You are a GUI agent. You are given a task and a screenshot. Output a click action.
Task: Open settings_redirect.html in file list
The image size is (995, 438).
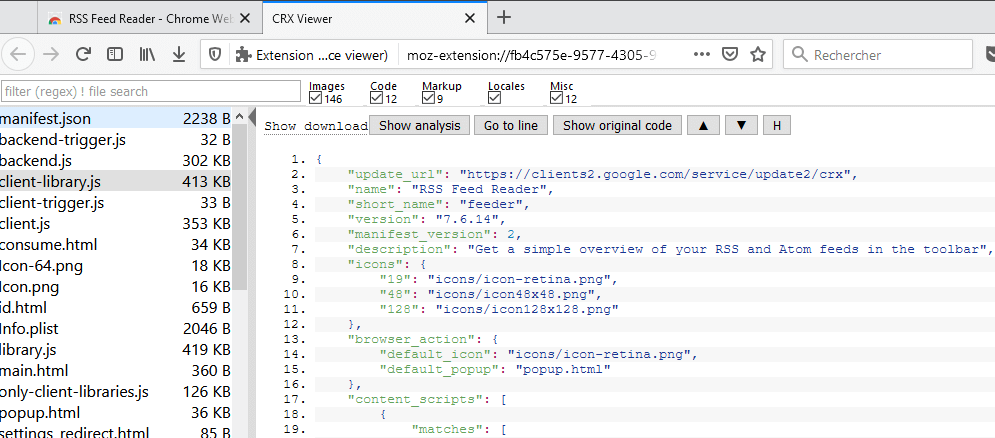click(x=115, y=432)
